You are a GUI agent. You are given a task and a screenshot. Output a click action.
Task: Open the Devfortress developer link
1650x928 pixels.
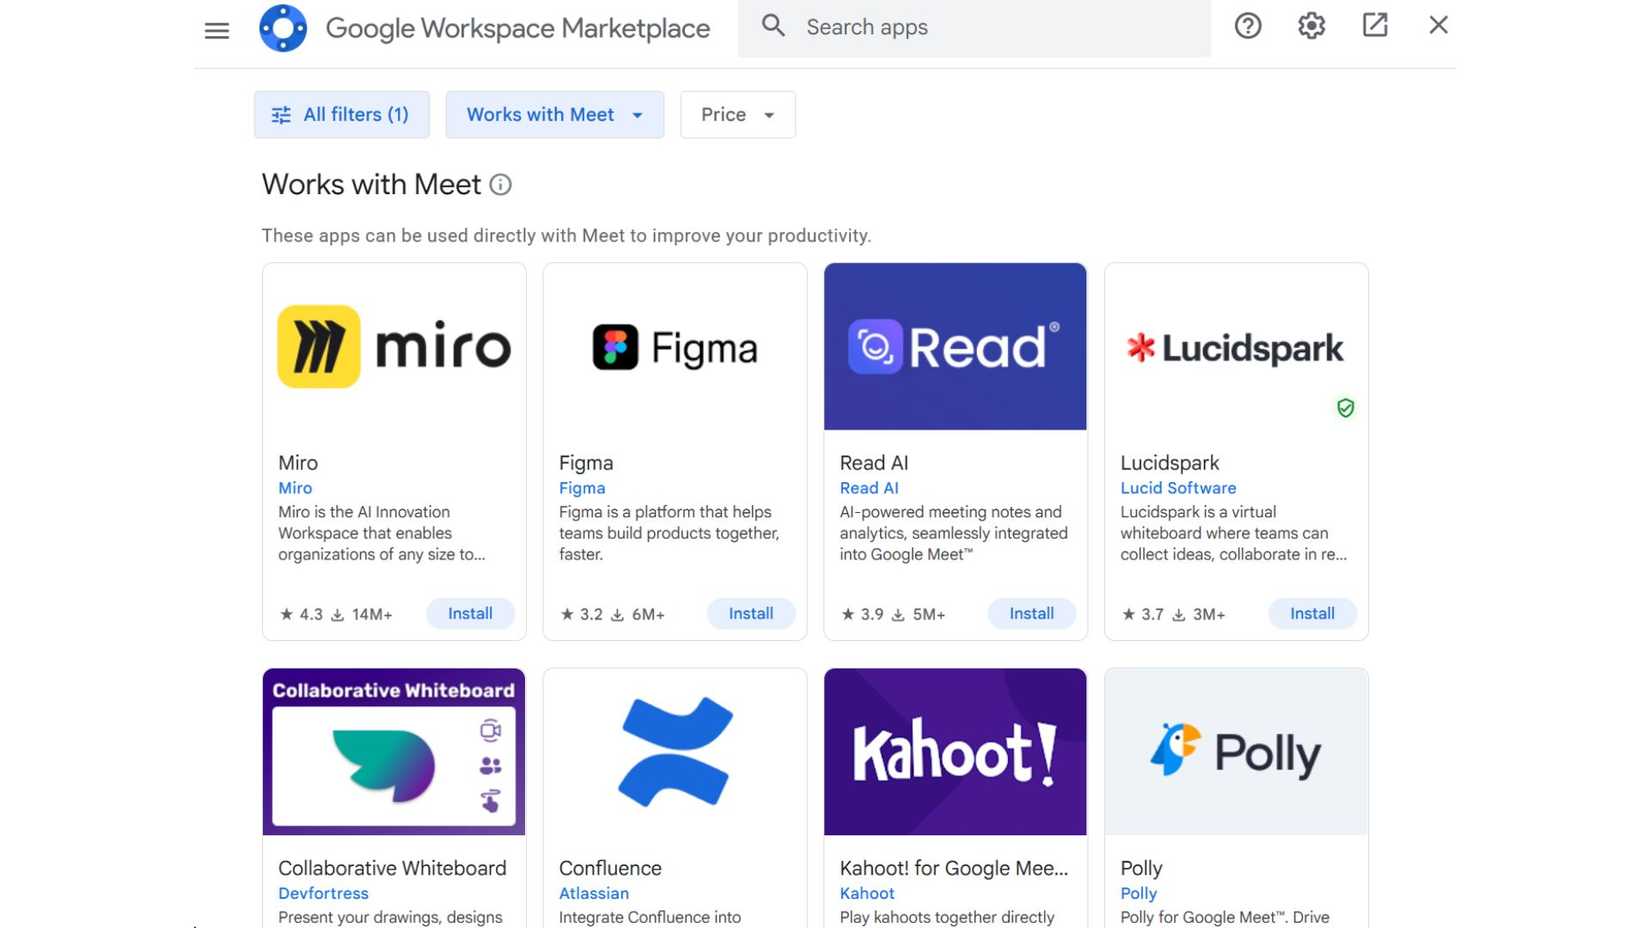click(323, 893)
